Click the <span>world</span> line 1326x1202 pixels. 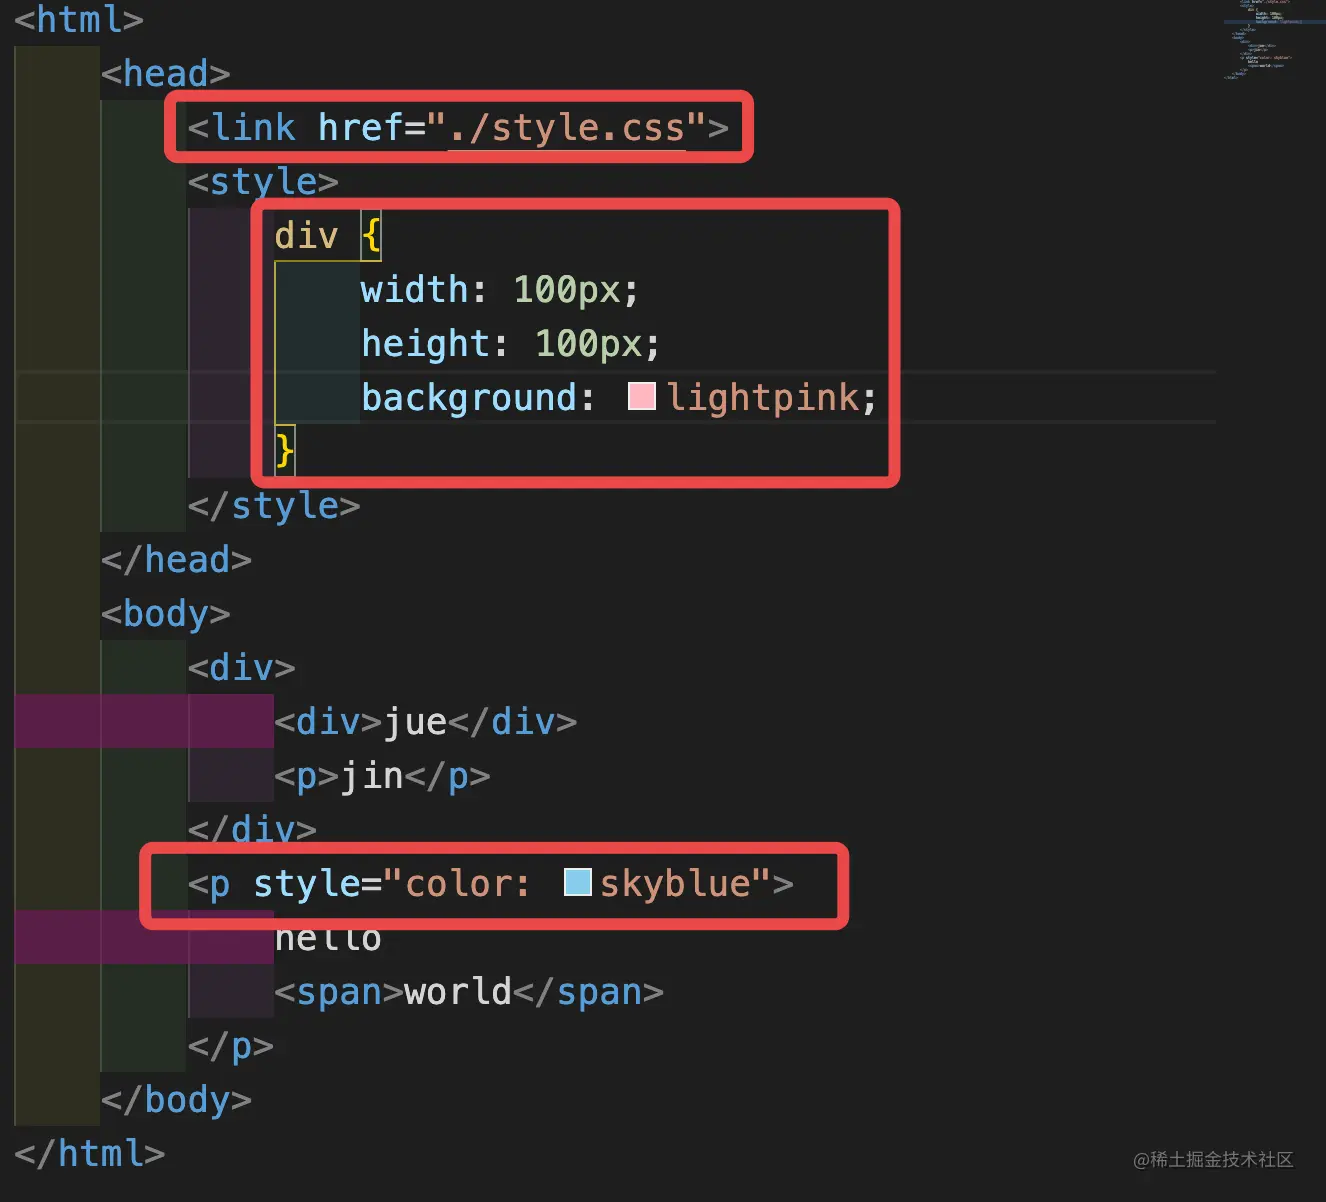click(x=469, y=992)
